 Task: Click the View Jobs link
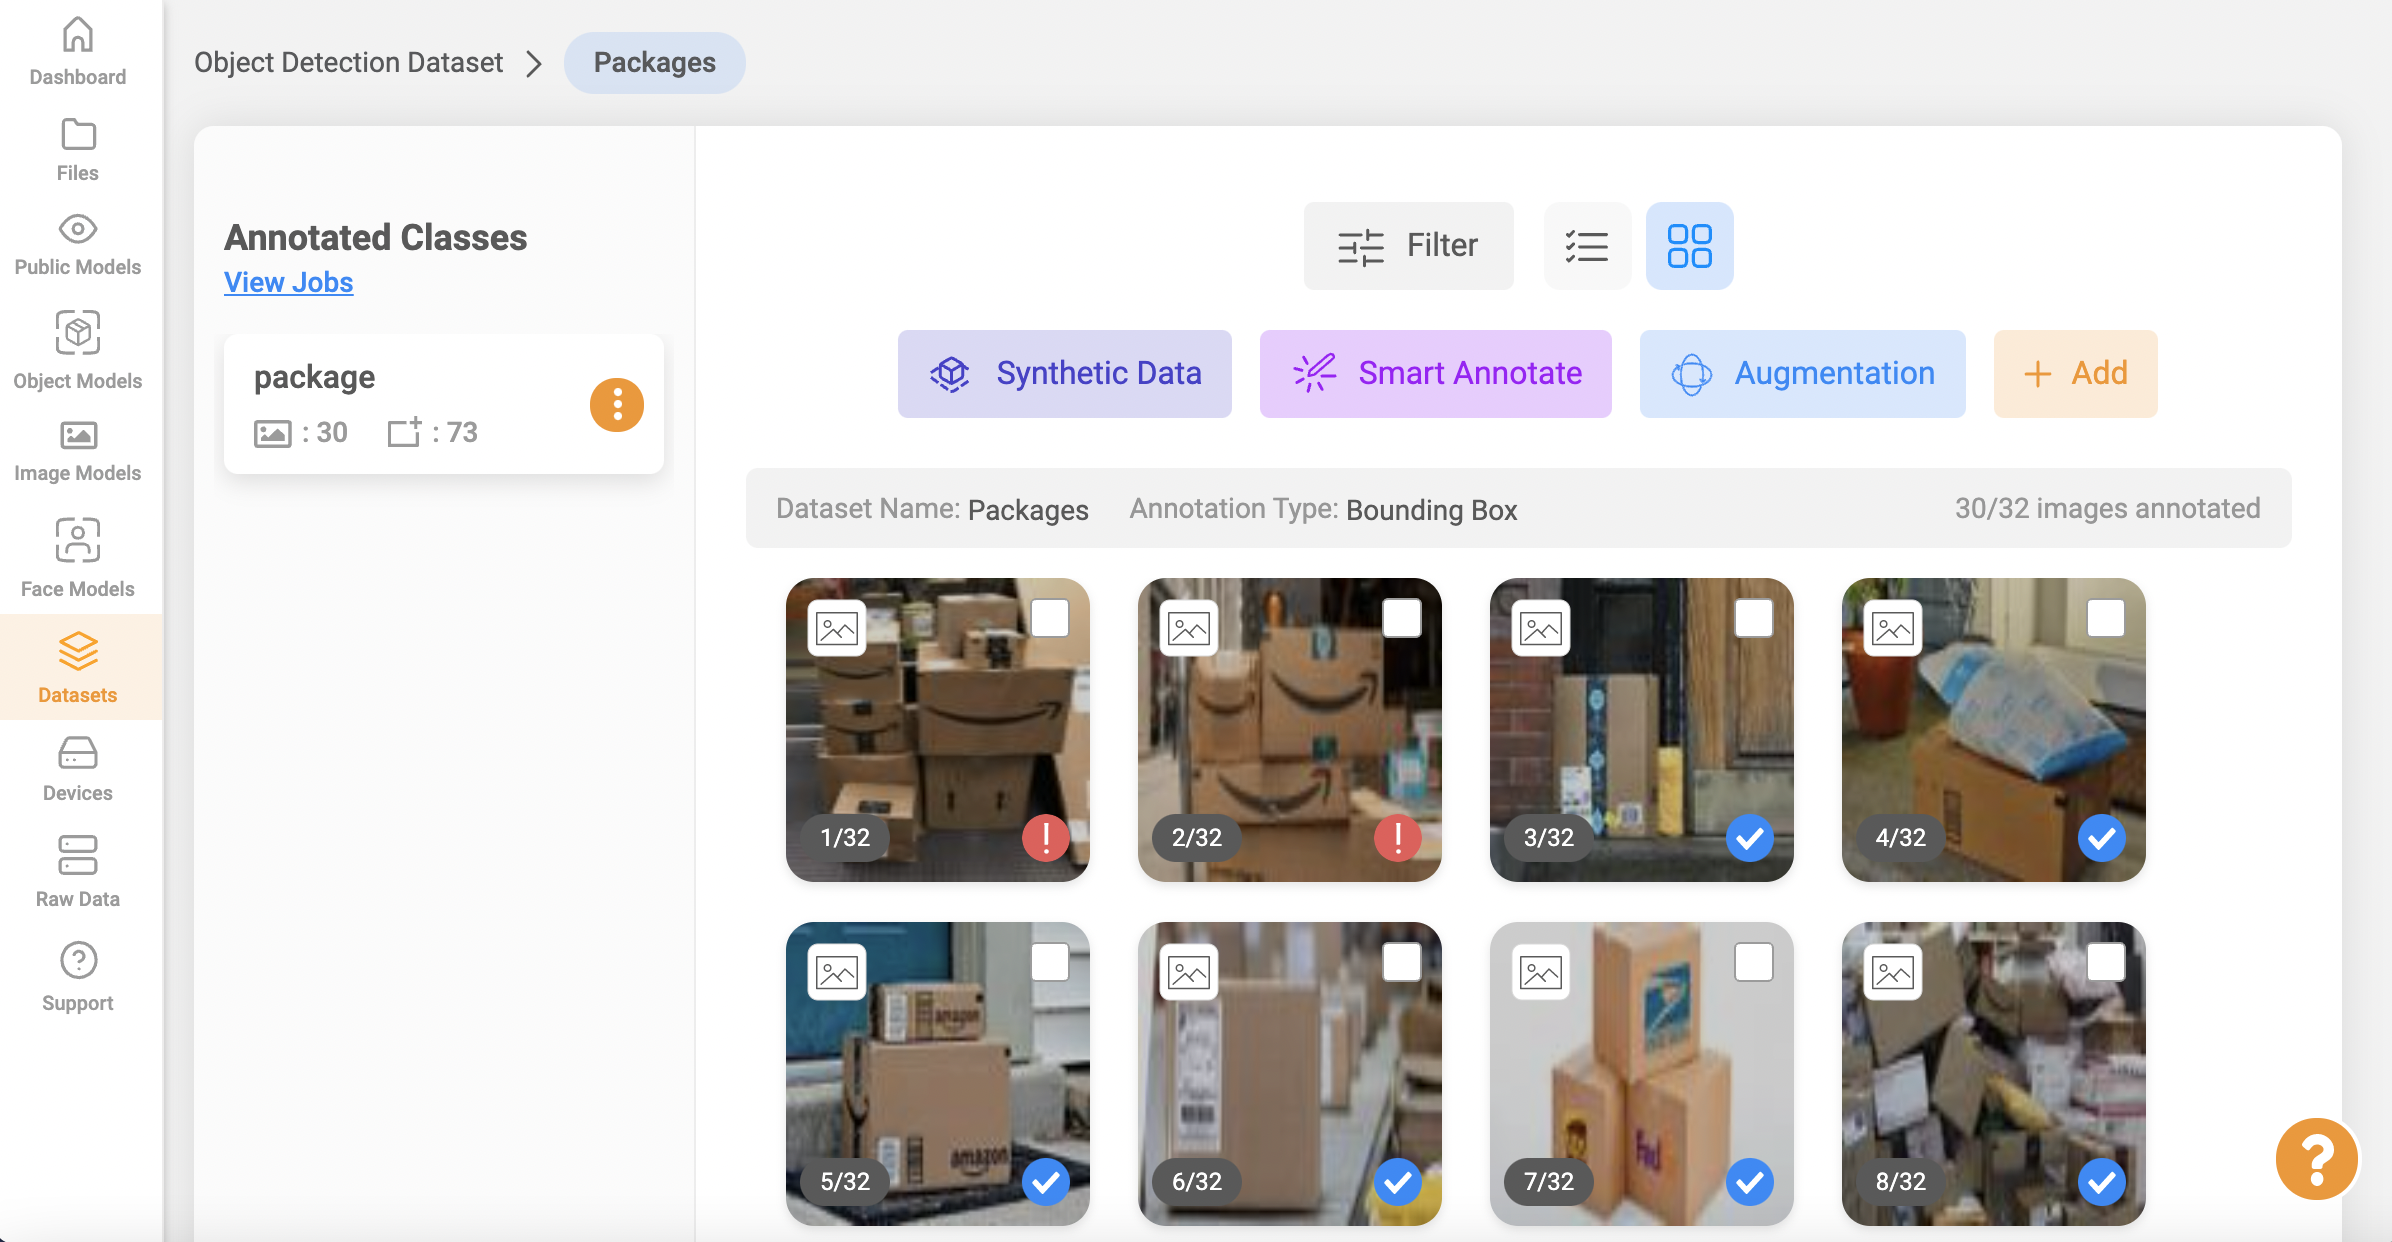tap(288, 283)
